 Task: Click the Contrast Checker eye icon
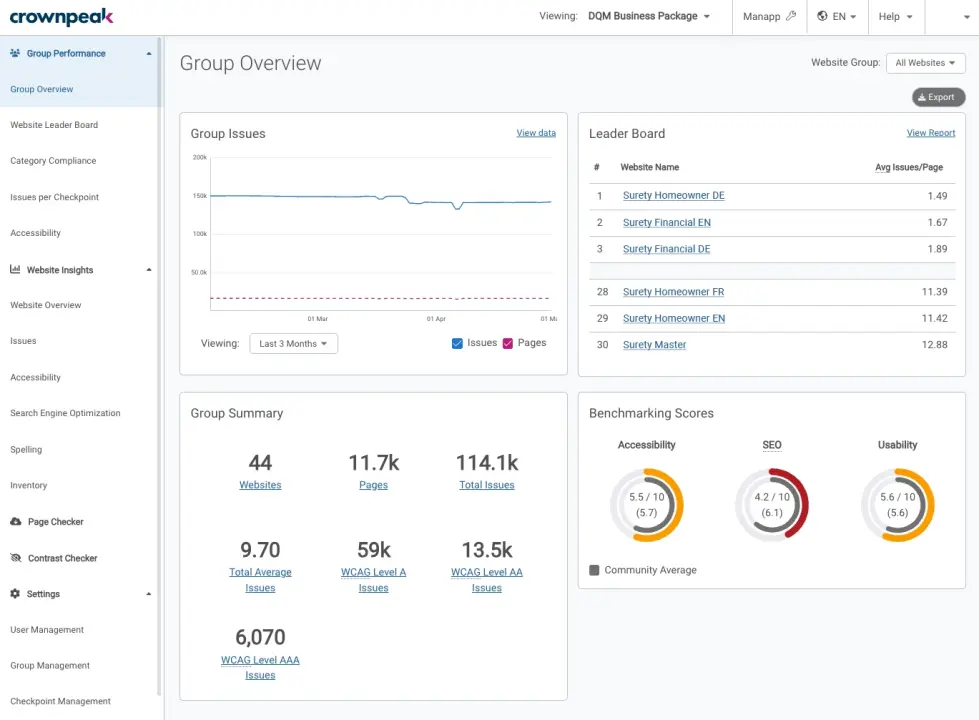16,558
